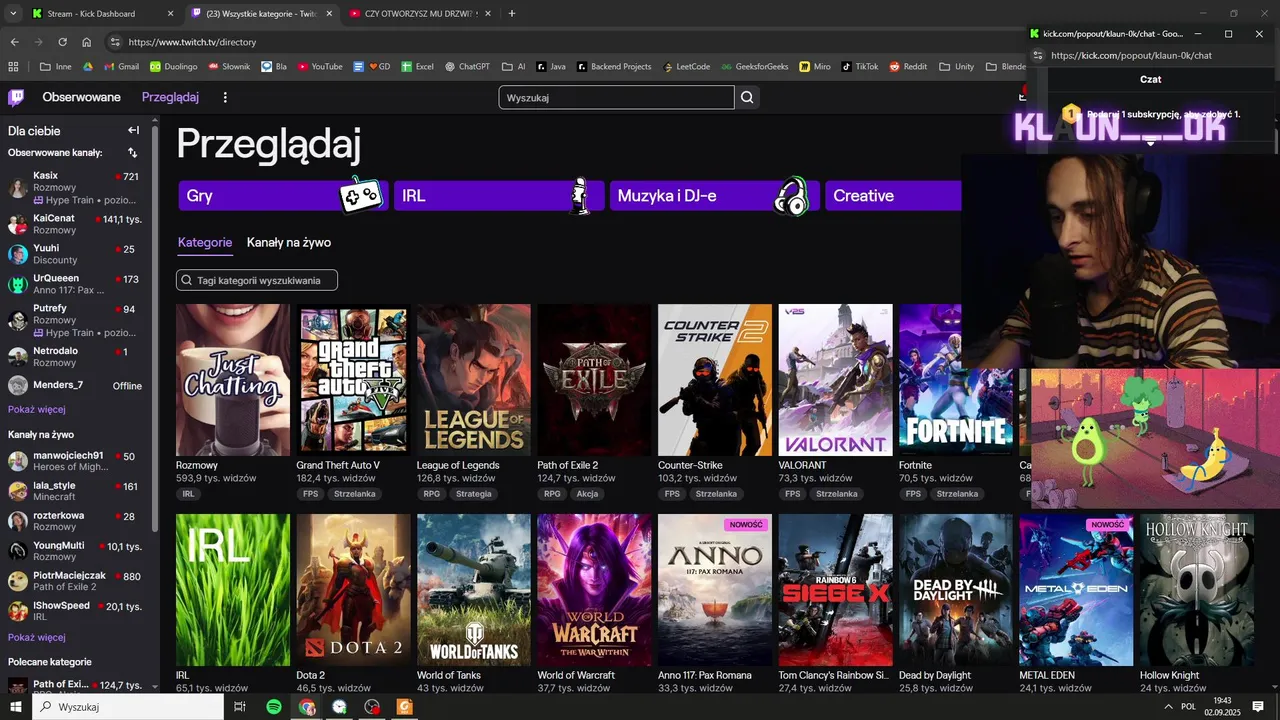Open the three-dot more menu in Twitch header
Viewport: 1280px width, 720px height.
pos(225,97)
